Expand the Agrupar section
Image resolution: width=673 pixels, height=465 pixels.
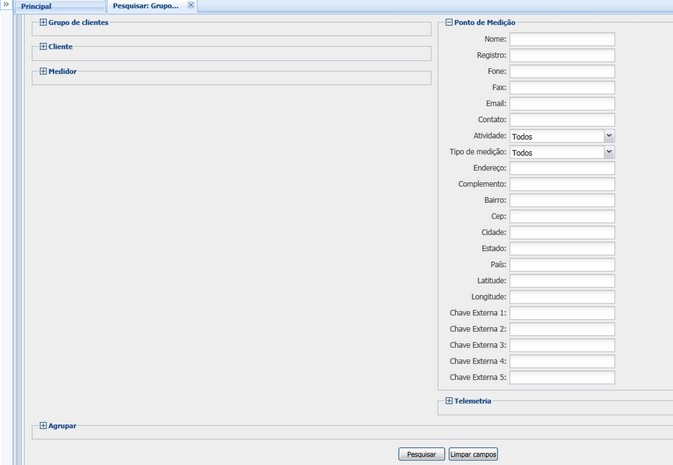click(x=43, y=426)
